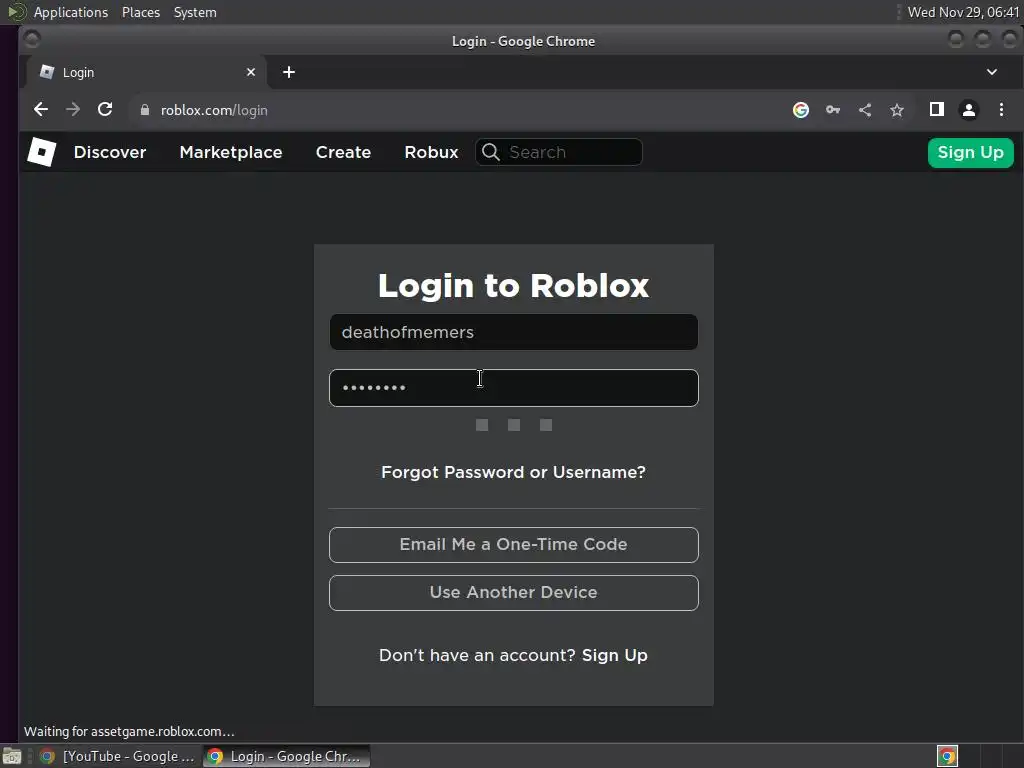Click the Login to Roblox heading
This screenshot has height=768, width=1024.
pyautogui.click(x=513, y=285)
